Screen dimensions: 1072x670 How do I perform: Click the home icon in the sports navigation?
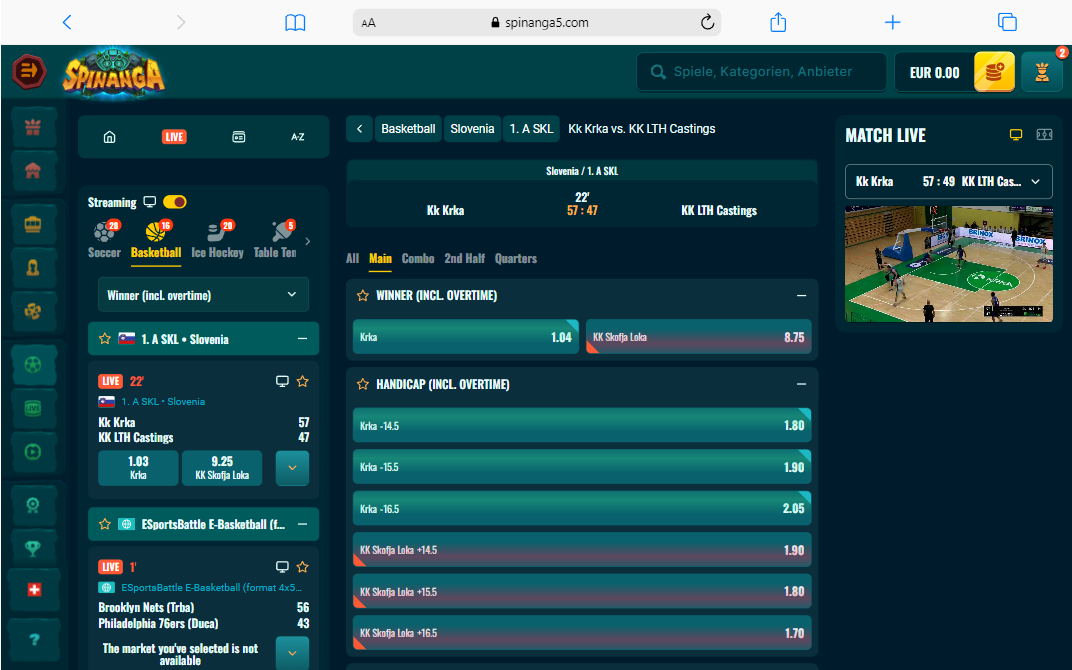(x=109, y=136)
